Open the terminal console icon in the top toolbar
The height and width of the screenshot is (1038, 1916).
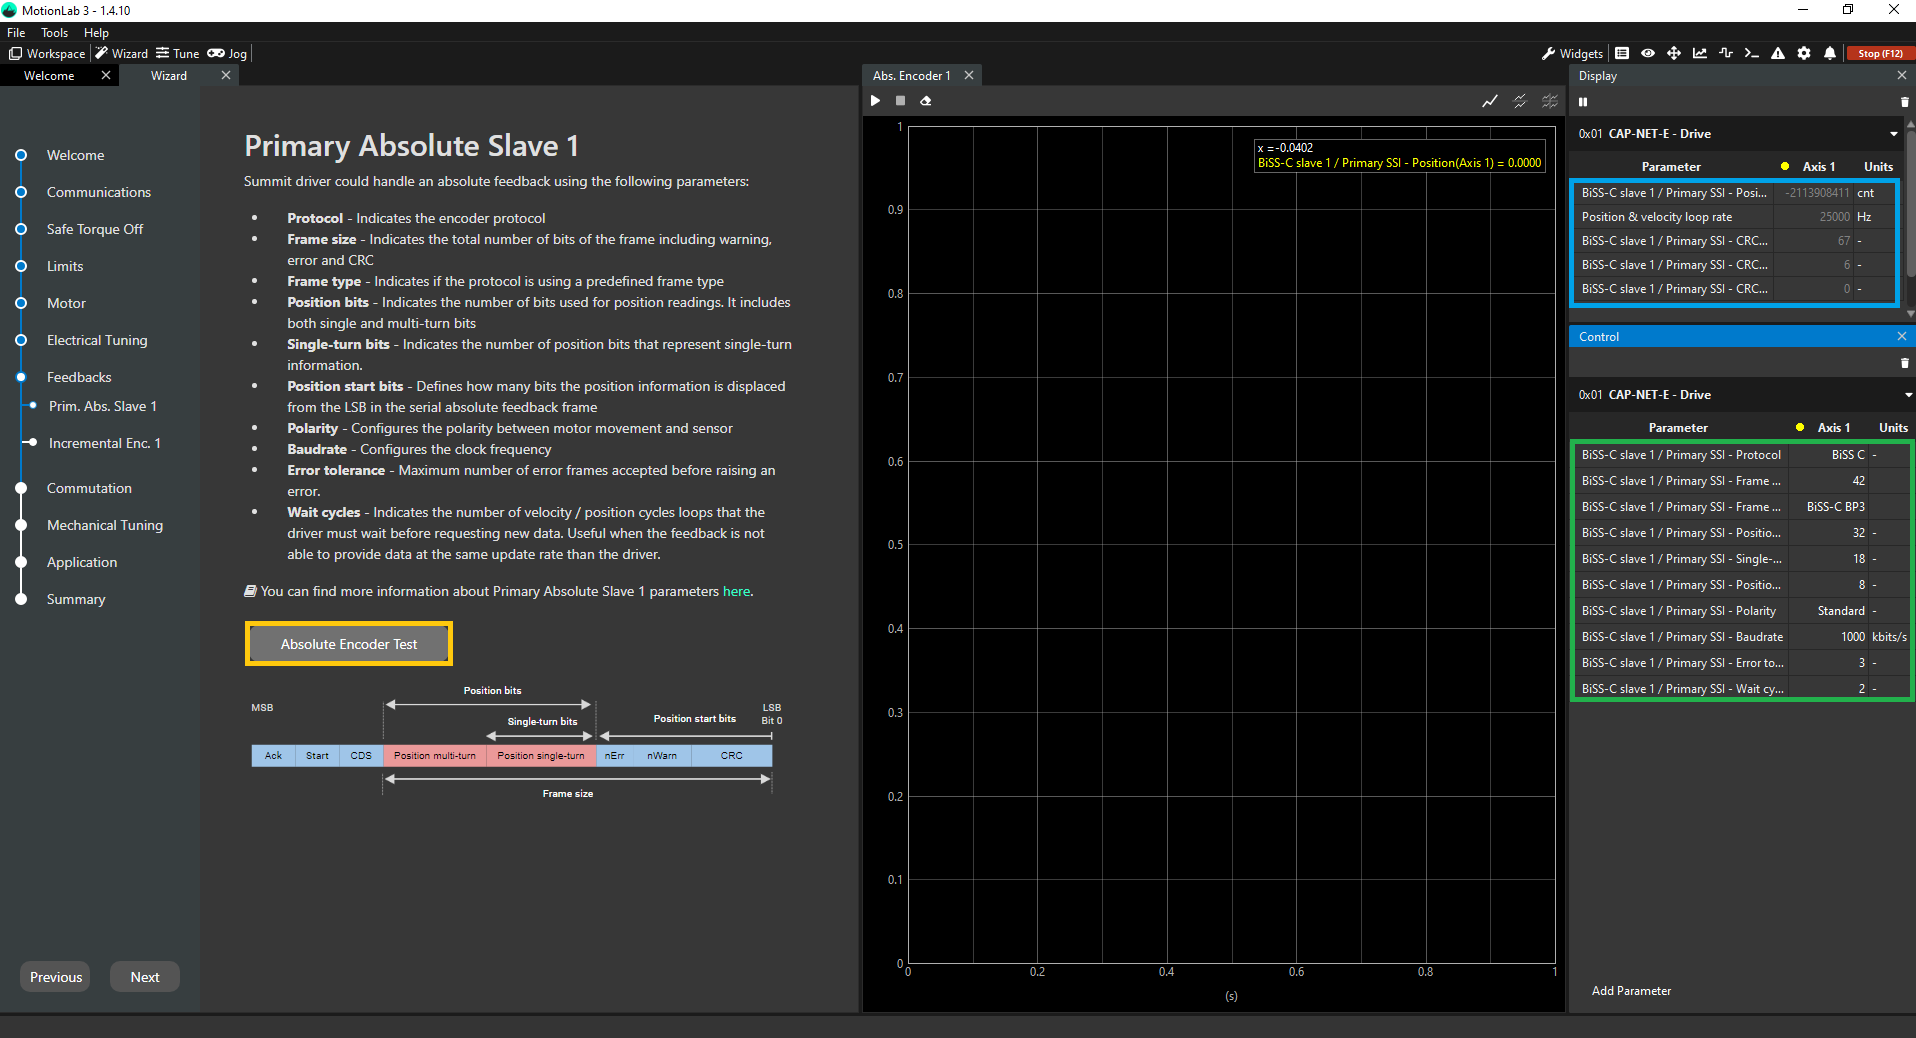coord(1751,54)
